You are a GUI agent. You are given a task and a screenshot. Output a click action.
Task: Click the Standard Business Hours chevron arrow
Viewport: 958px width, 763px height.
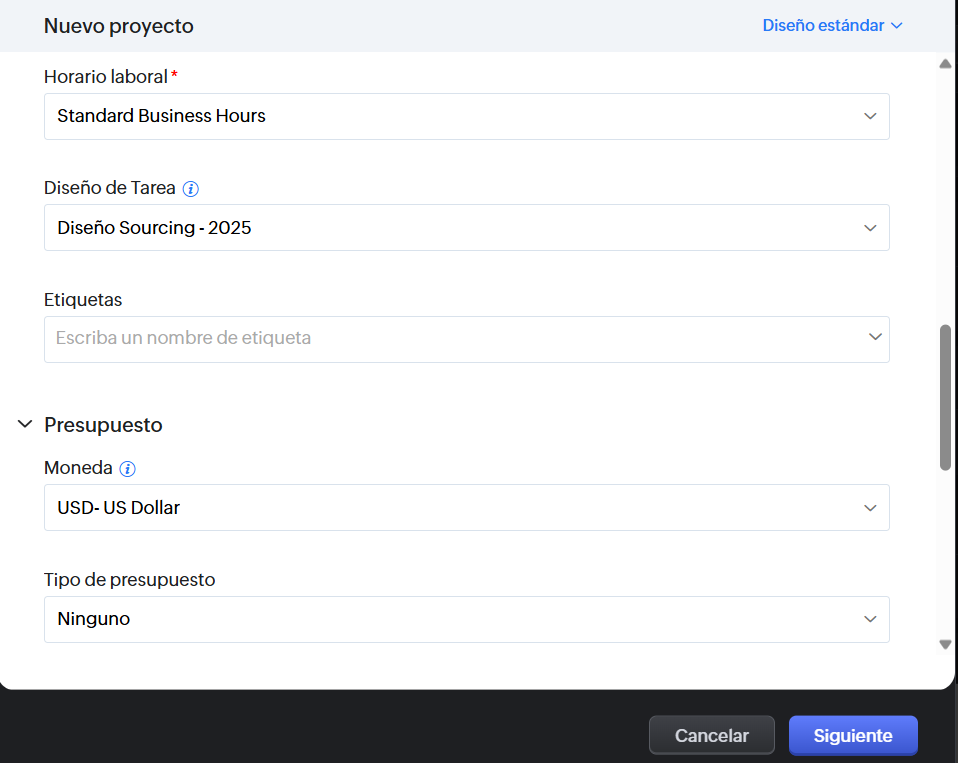click(870, 116)
